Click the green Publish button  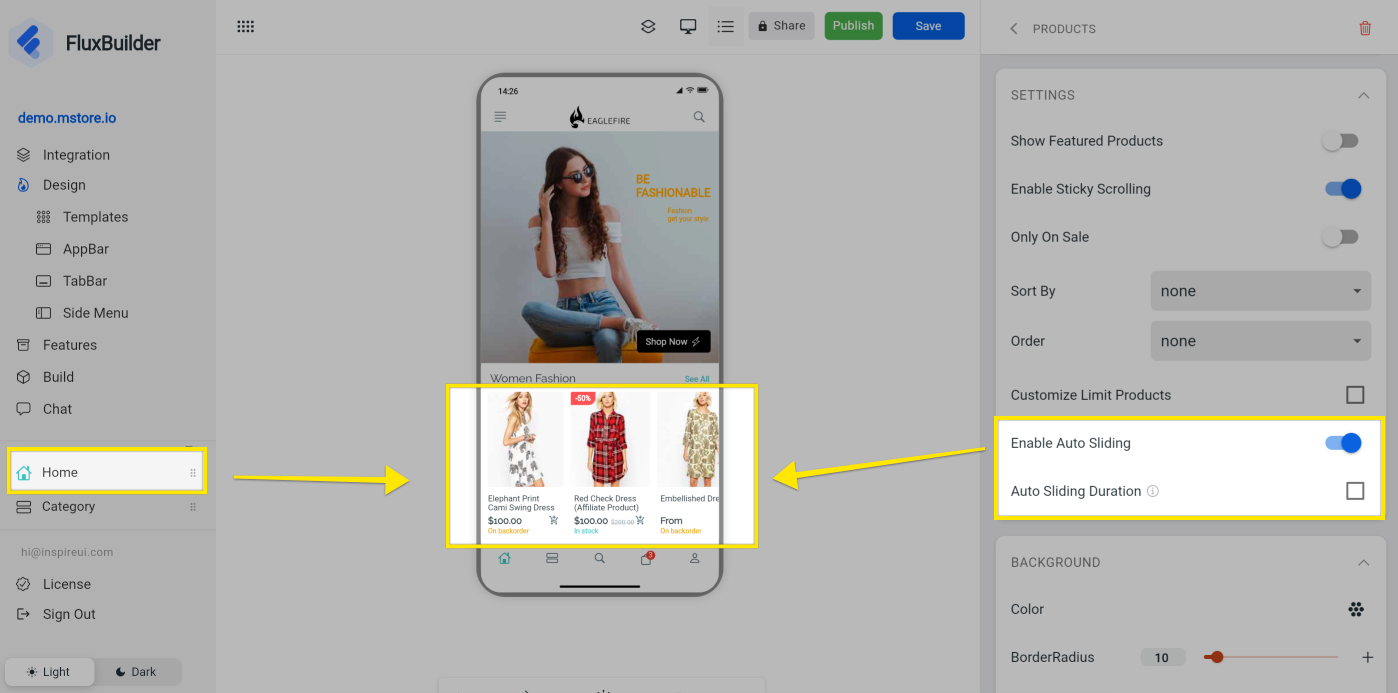(x=853, y=26)
